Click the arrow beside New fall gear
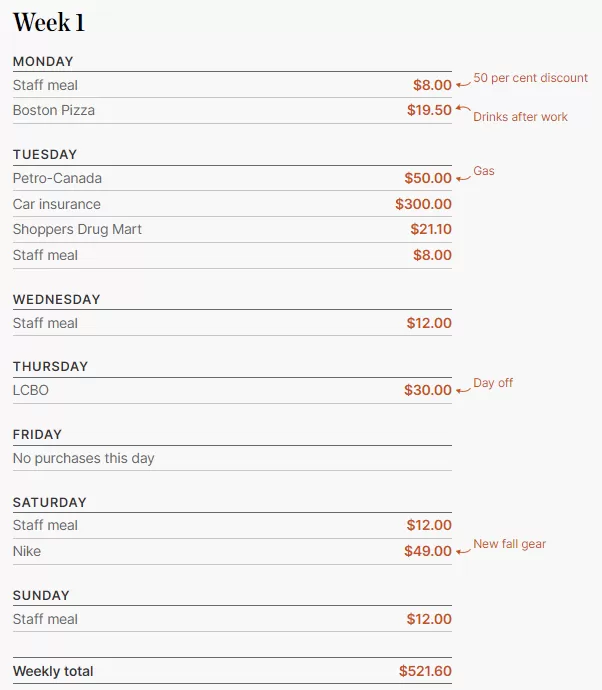This screenshot has height=690, width=602. [x=463, y=551]
